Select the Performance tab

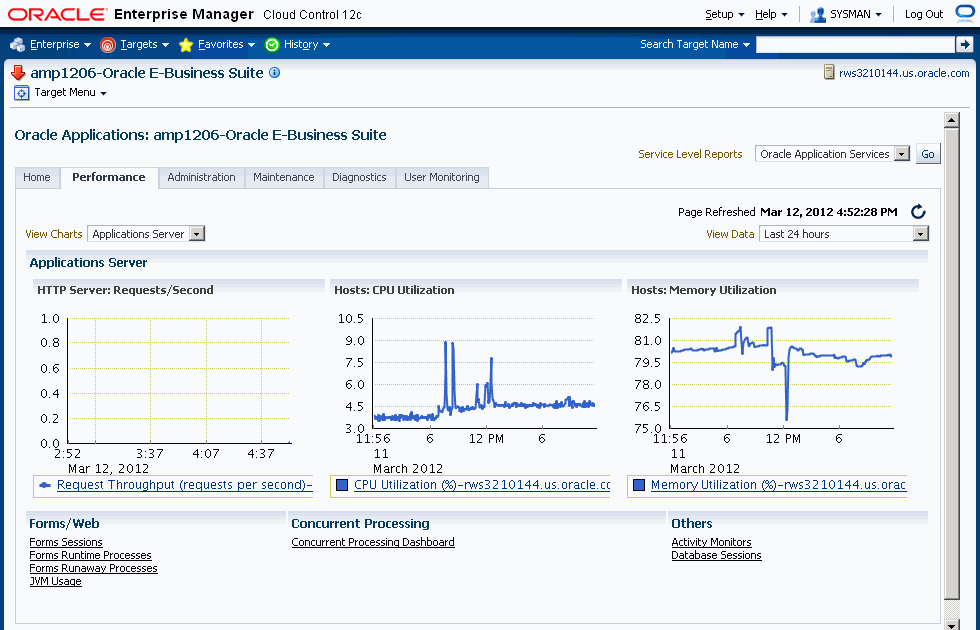[x=109, y=178]
